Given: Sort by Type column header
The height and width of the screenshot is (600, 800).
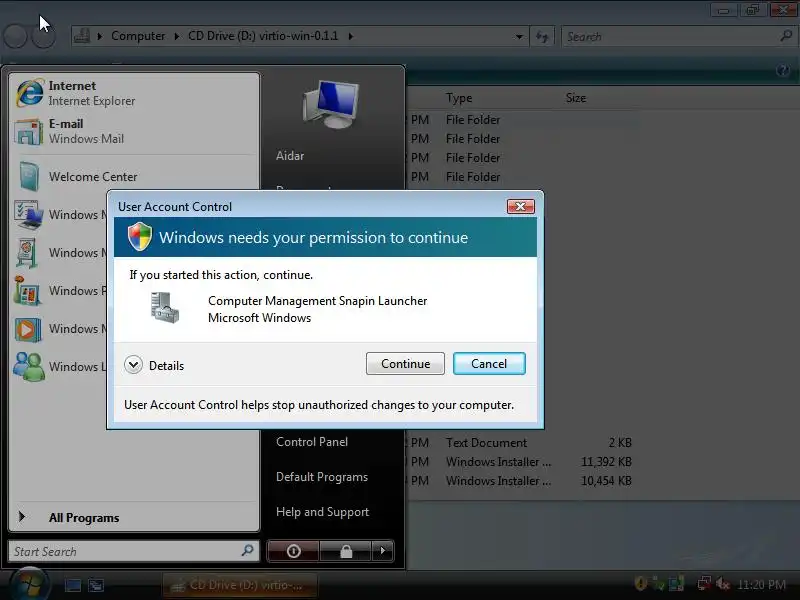Looking at the screenshot, I should click(x=459, y=98).
